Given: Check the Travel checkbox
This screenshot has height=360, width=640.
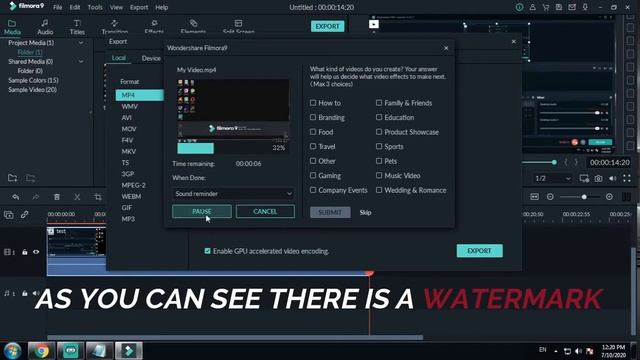Looking at the screenshot, I should [313, 146].
